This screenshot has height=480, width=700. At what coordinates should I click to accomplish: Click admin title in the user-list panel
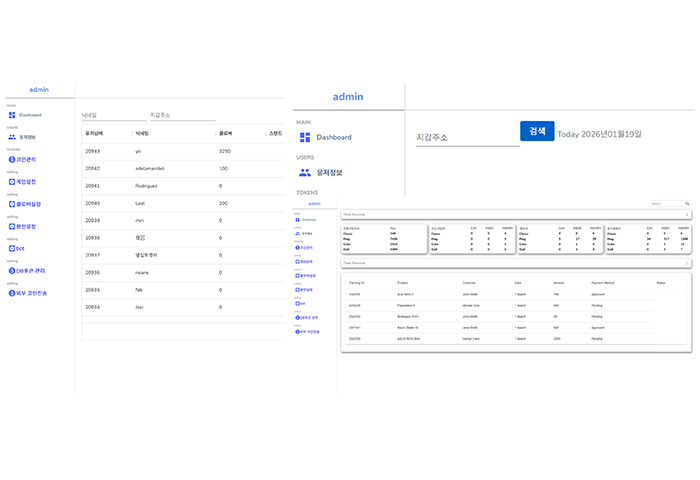[x=39, y=90]
